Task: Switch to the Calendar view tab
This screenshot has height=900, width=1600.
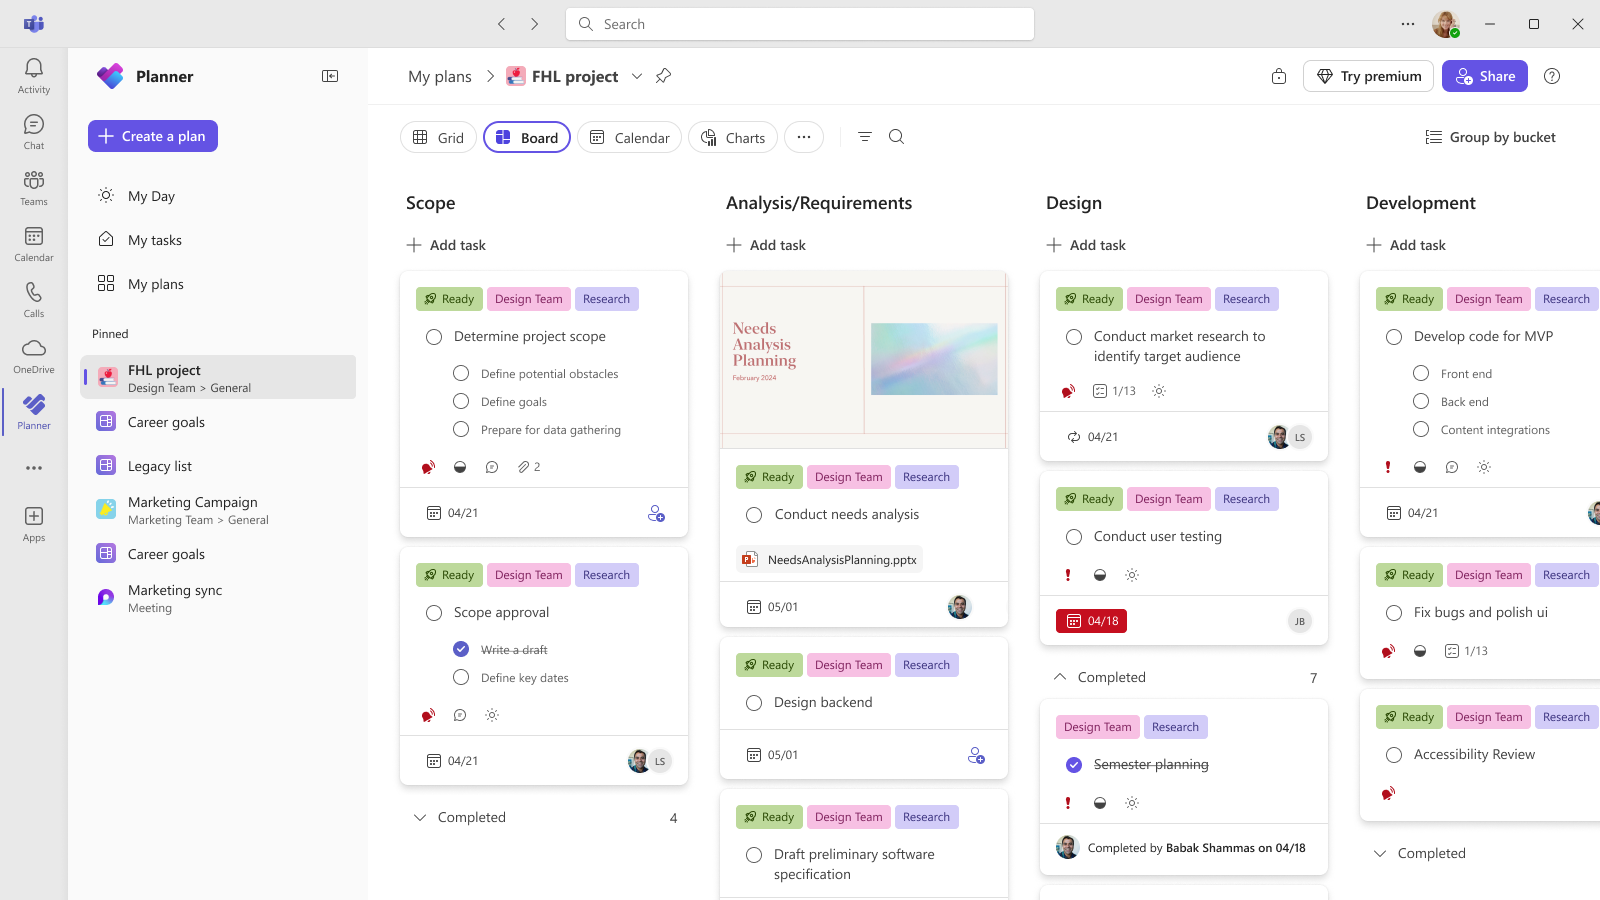Action: coord(629,137)
